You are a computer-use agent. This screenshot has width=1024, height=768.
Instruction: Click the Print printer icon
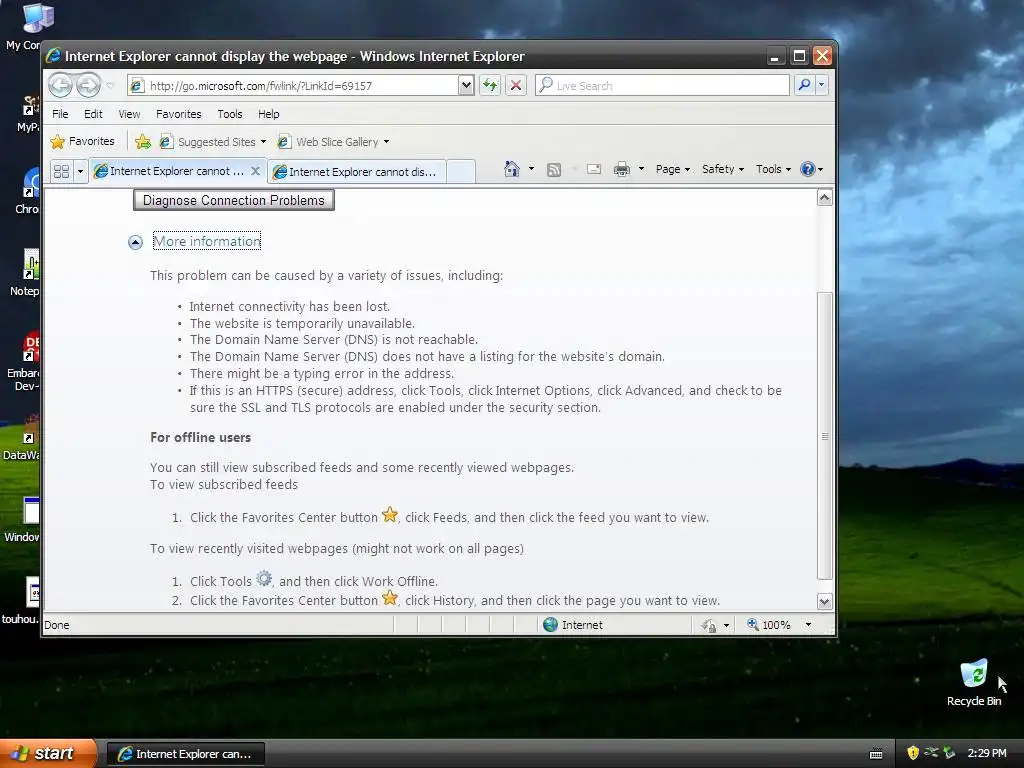pos(622,169)
